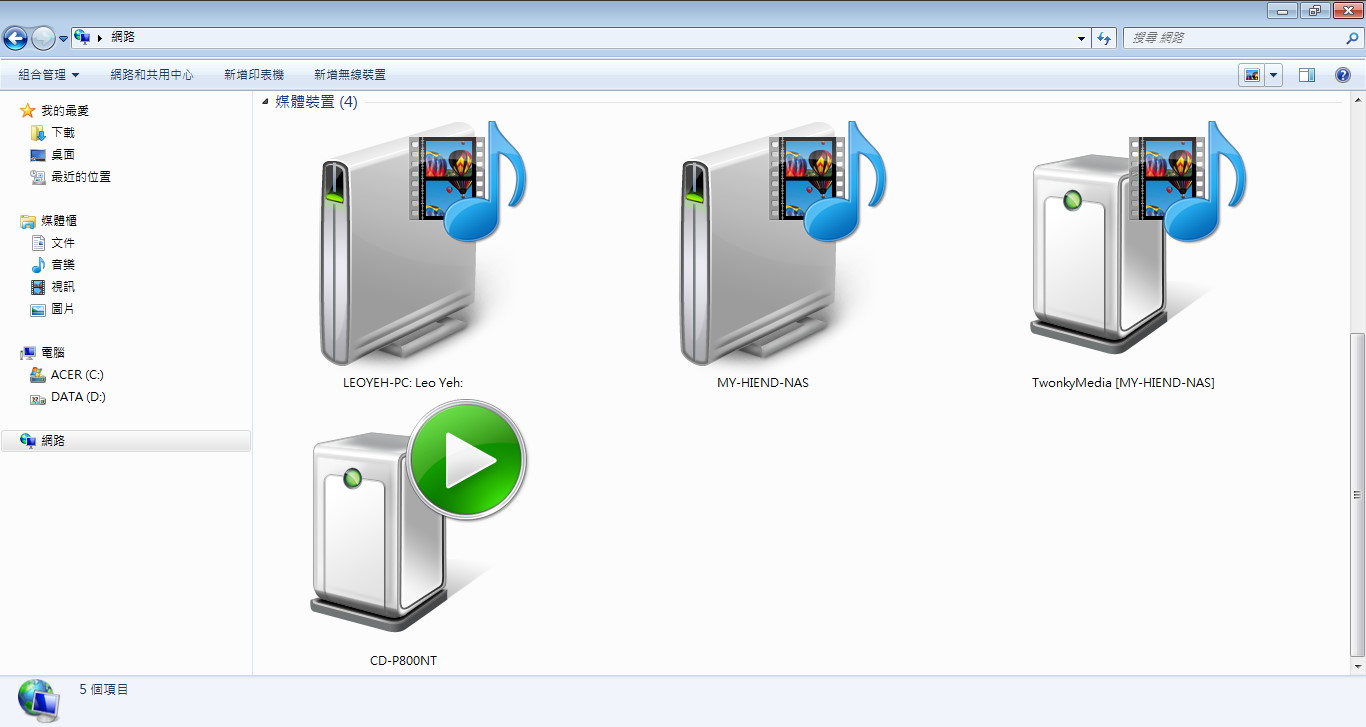Click the 網路 text in address bar
The image size is (1366, 727).
123,37
